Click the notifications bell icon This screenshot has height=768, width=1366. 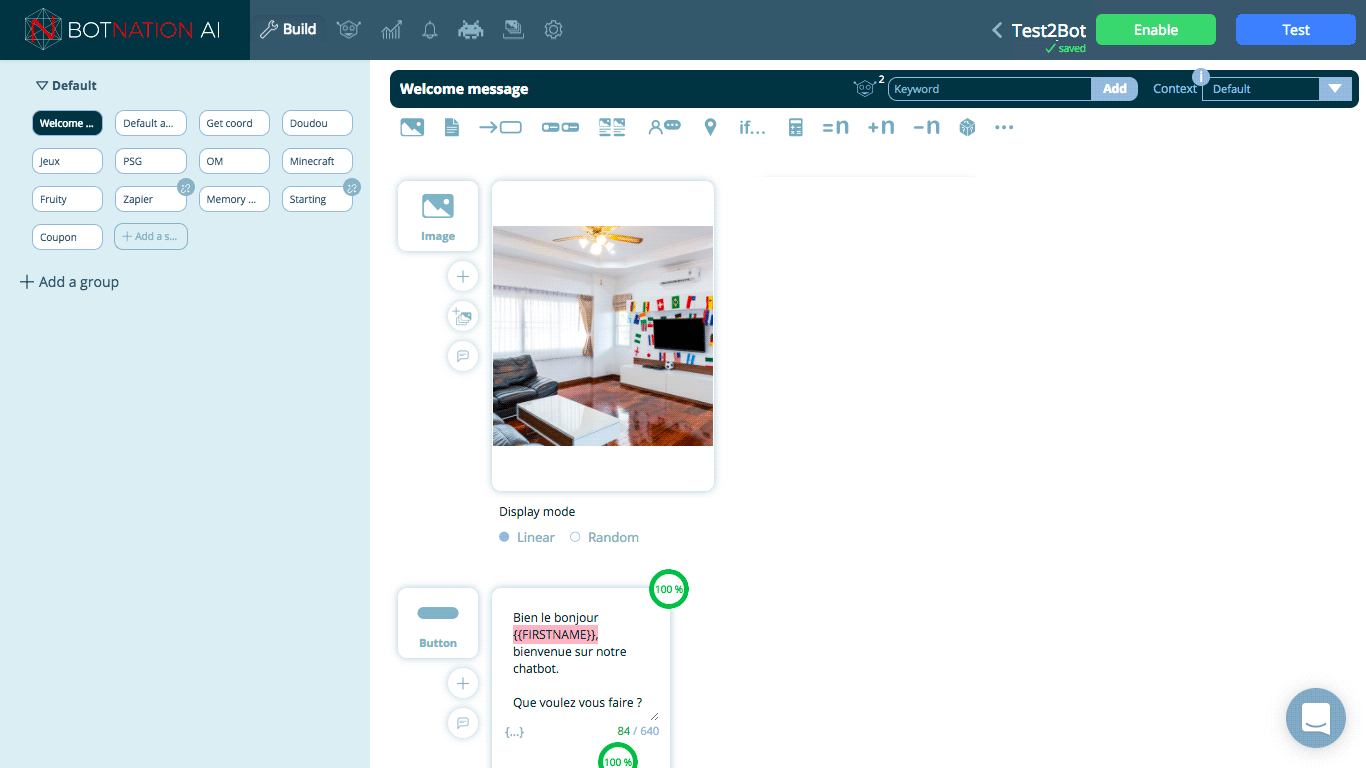point(430,30)
